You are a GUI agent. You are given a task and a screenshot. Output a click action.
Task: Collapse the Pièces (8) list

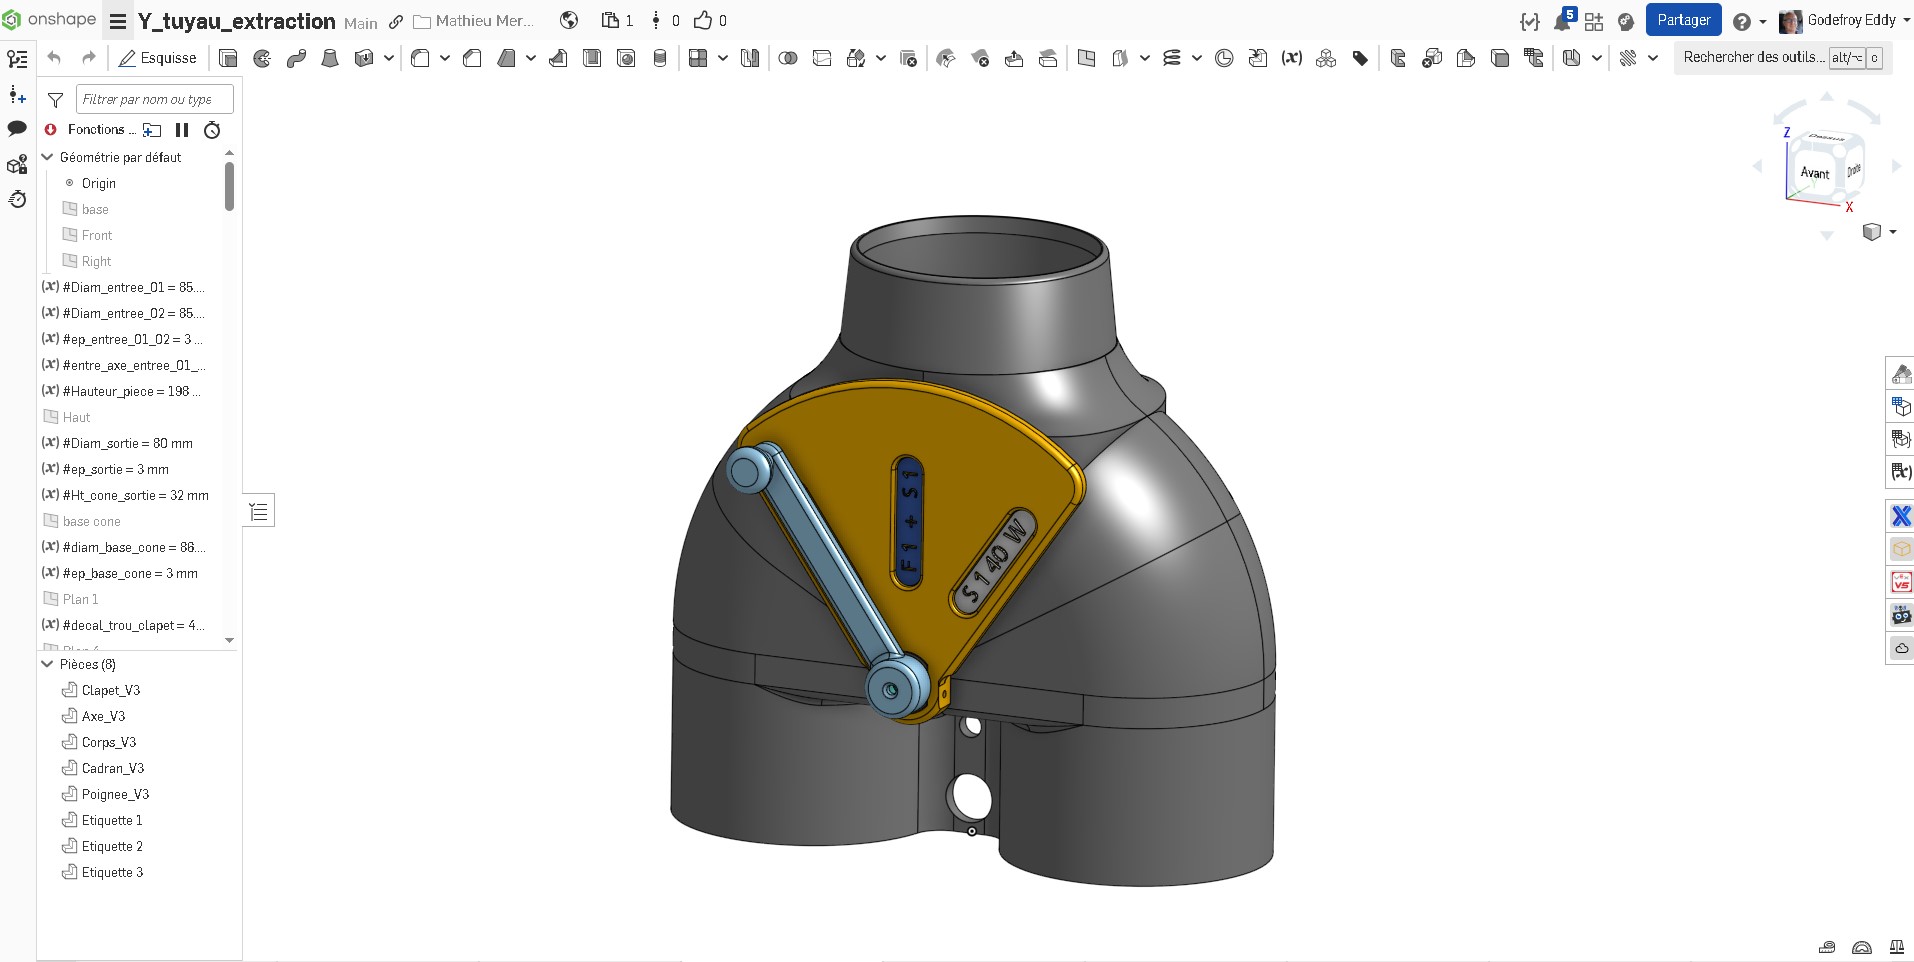[47, 664]
